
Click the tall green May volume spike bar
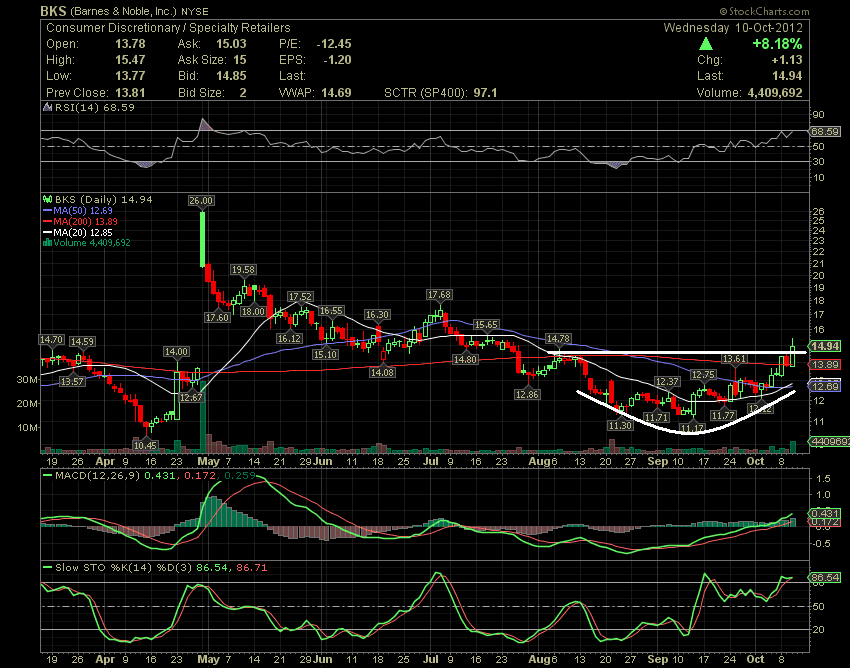(x=203, y=416)
